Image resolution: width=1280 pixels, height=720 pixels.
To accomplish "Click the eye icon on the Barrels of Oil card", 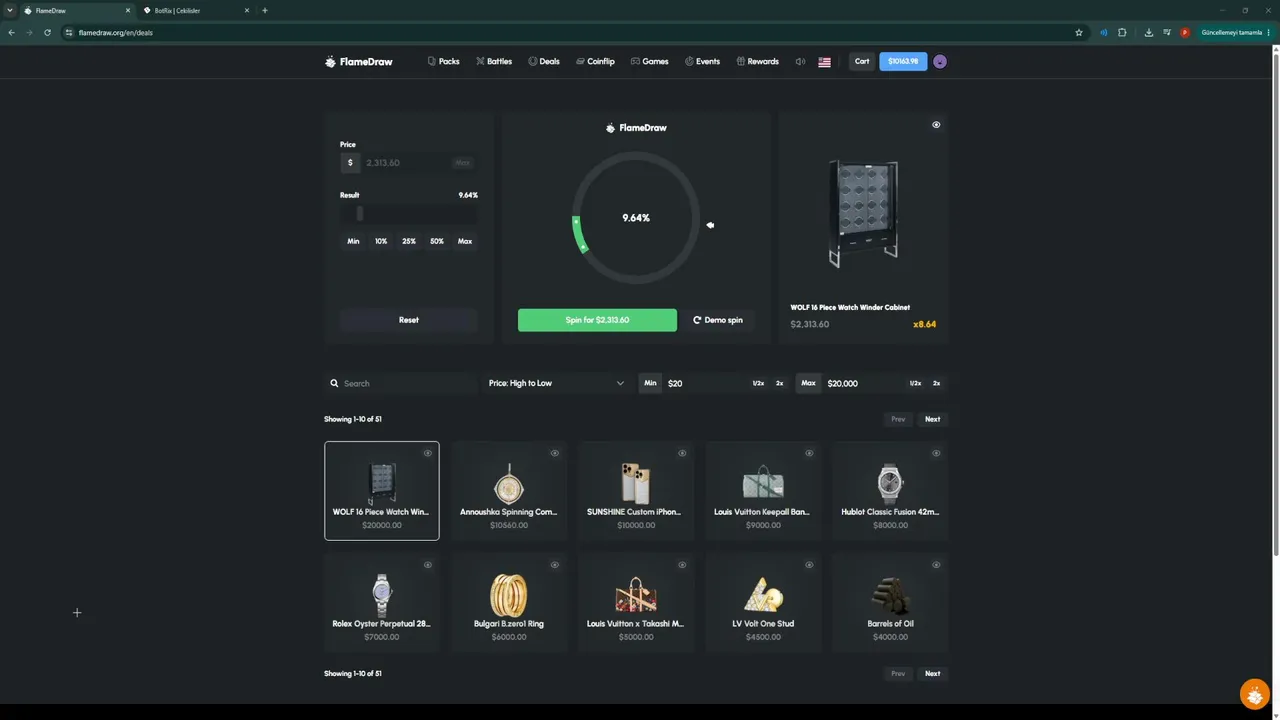I will pyautogui.click(x=936, y=565).
